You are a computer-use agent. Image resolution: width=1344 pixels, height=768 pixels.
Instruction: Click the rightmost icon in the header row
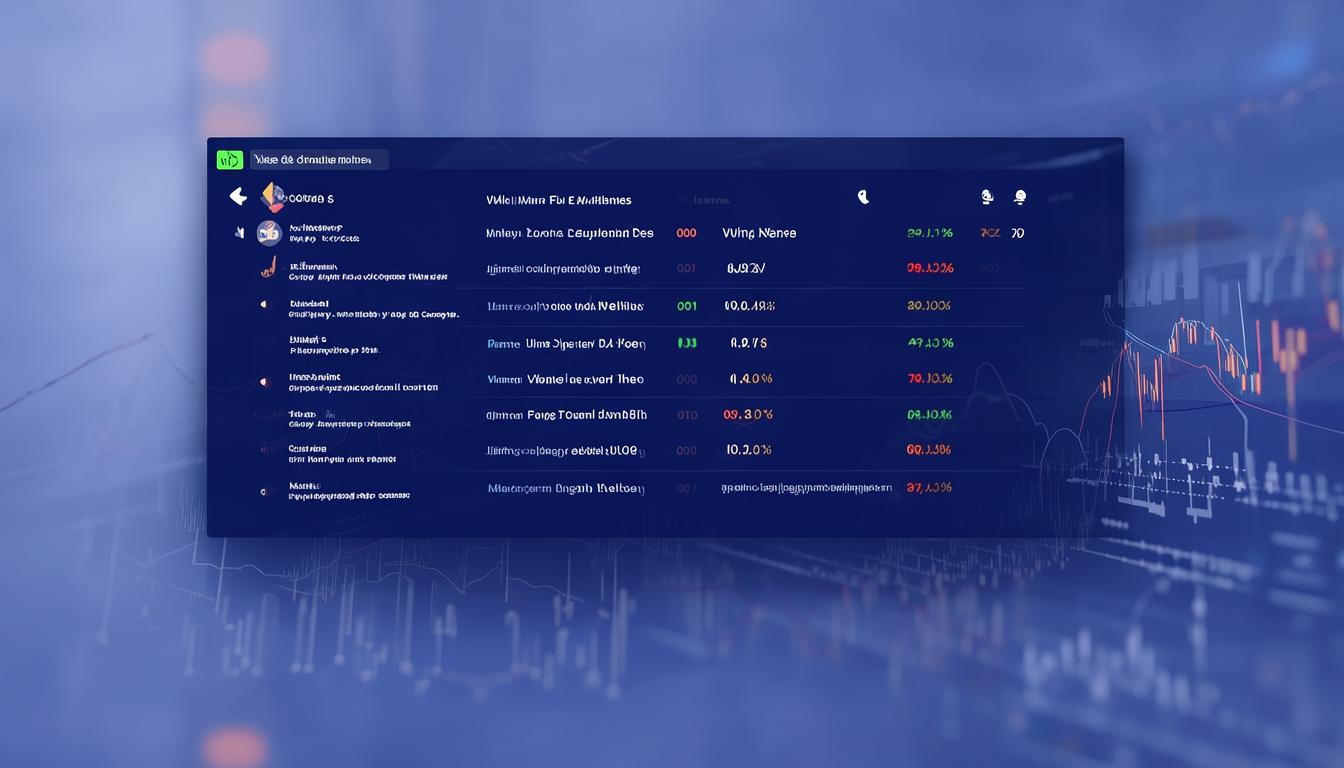[x=1019, y=197]
